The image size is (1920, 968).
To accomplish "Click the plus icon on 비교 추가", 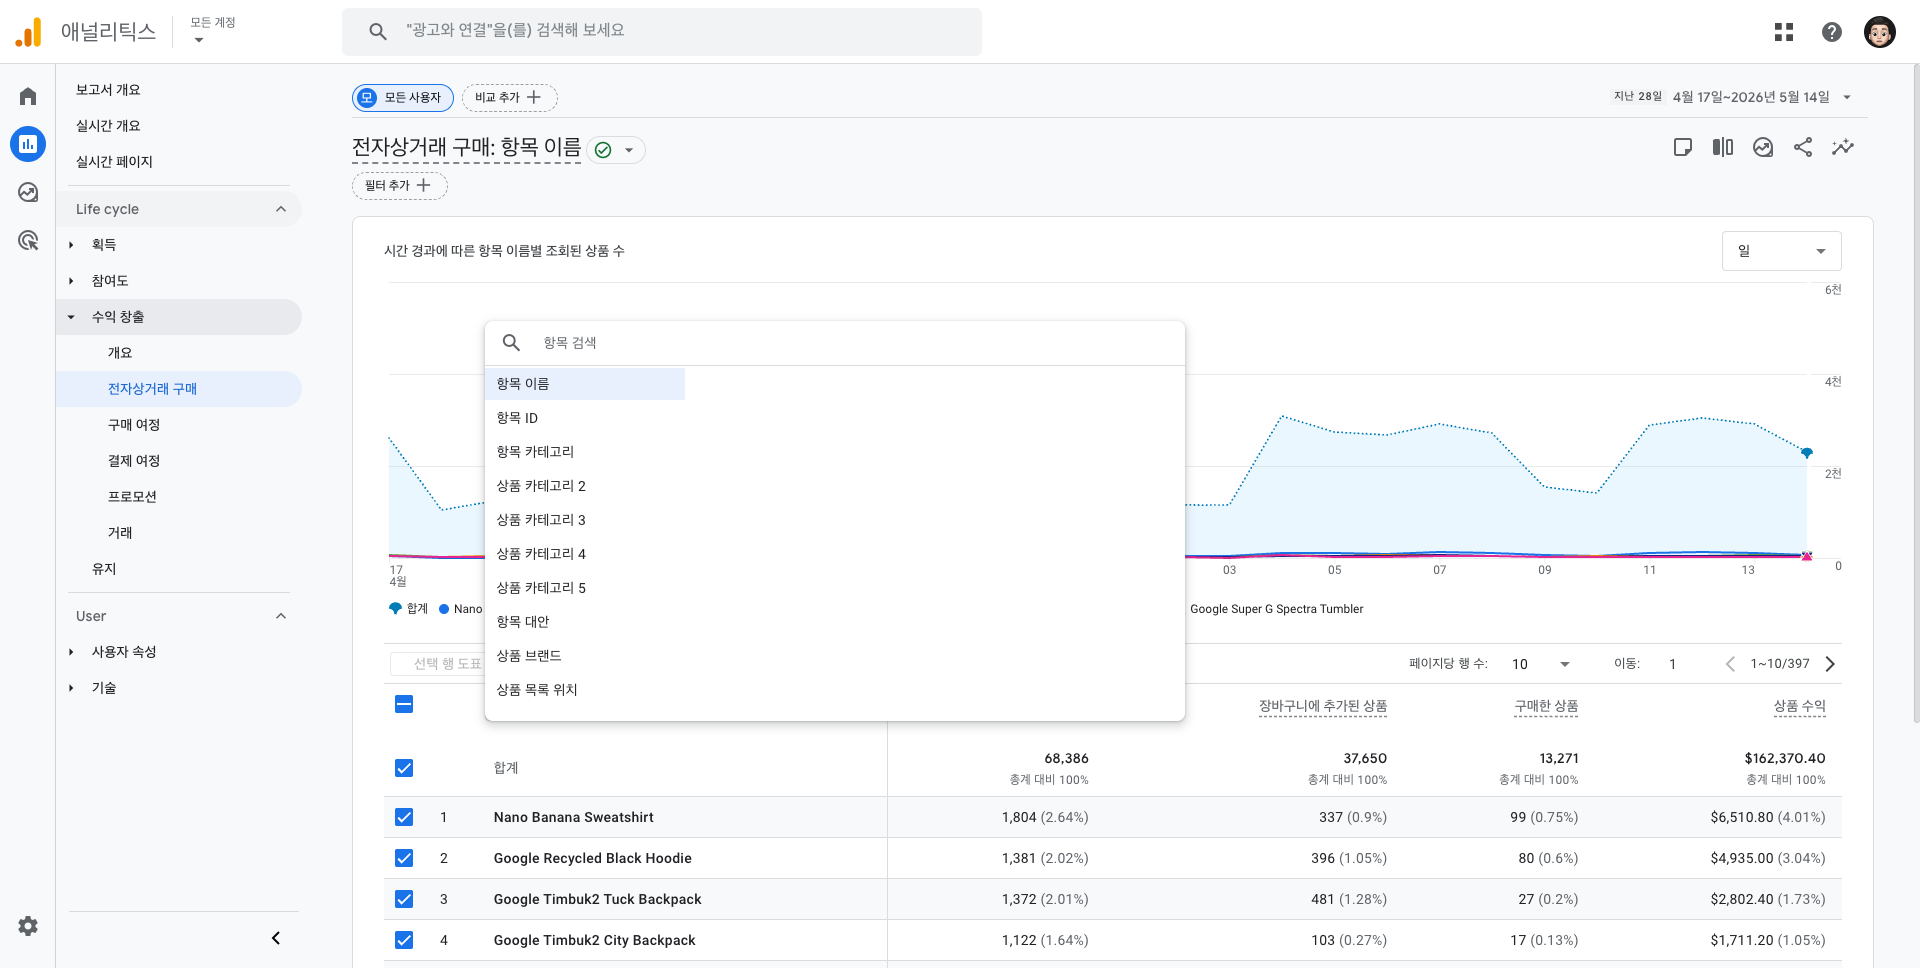I will (534, 97).
